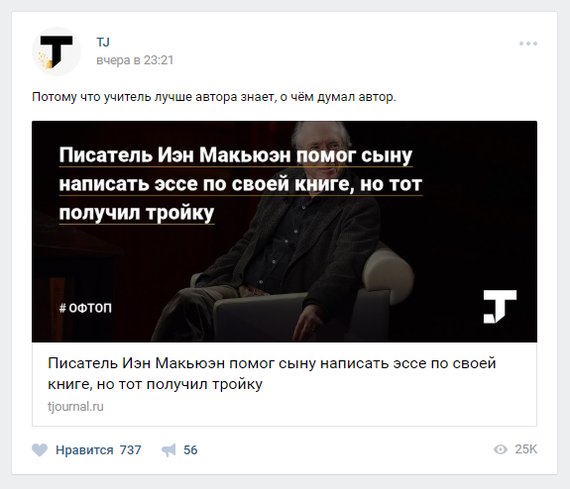Click the #ОФТОП hashtag on image

85,308
